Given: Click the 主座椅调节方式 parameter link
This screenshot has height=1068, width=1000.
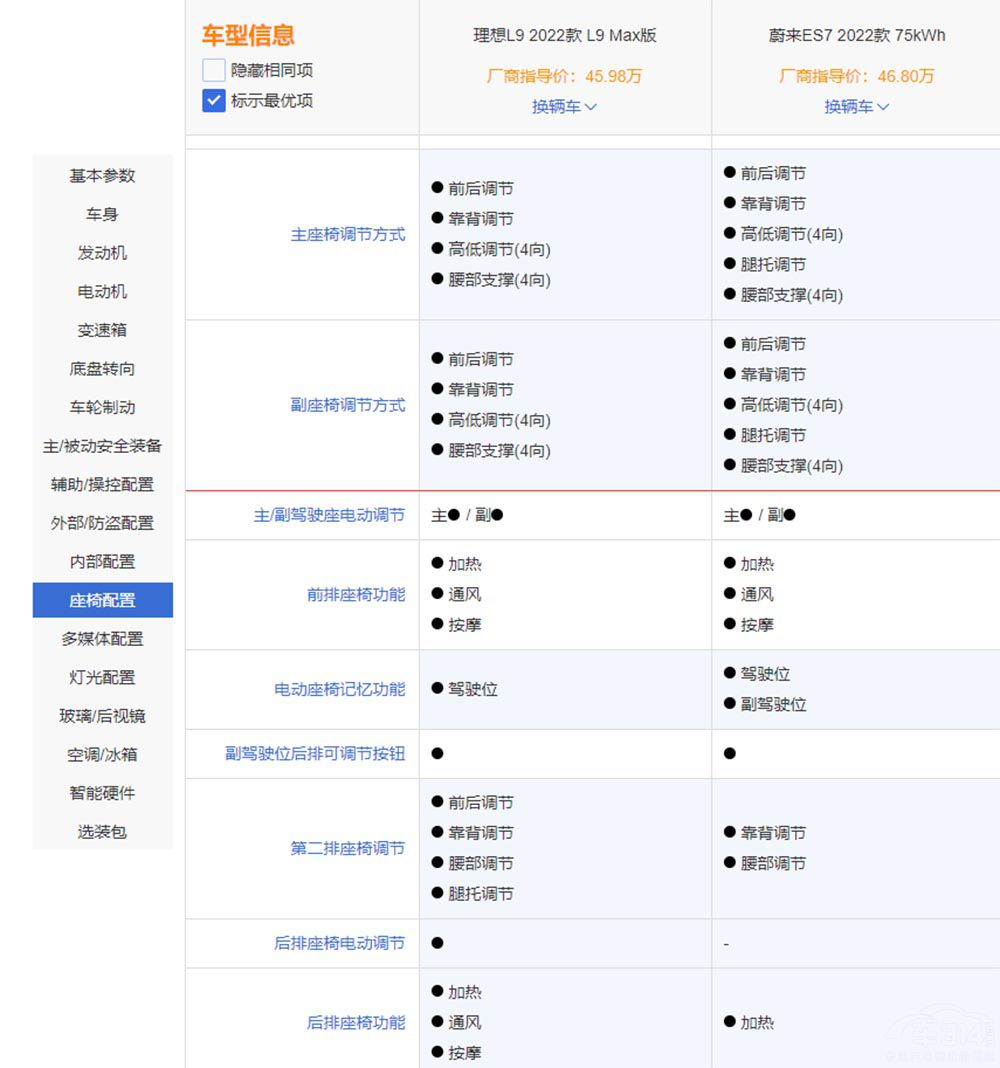Looking at the screenshot, I should coord(347,234).
